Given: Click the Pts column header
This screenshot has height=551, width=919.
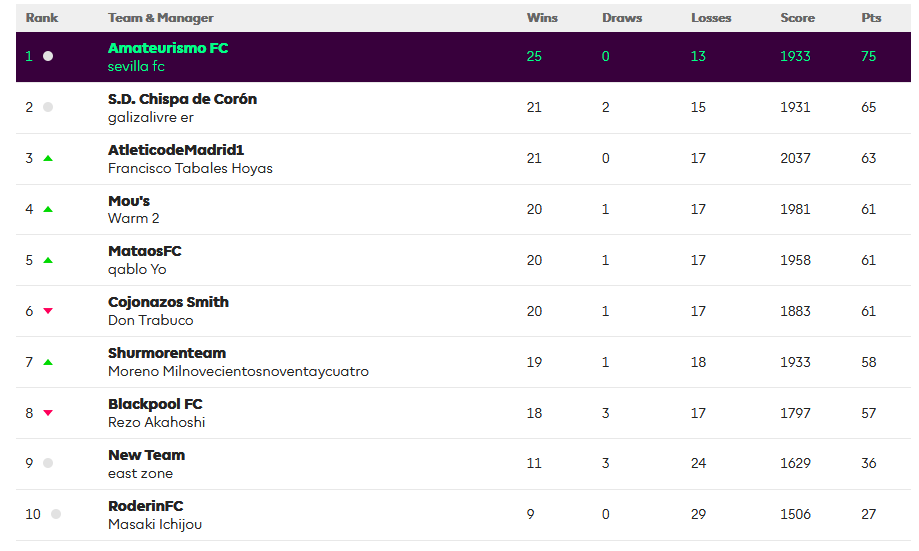Looking at the screenshot, I should (871, 18).
